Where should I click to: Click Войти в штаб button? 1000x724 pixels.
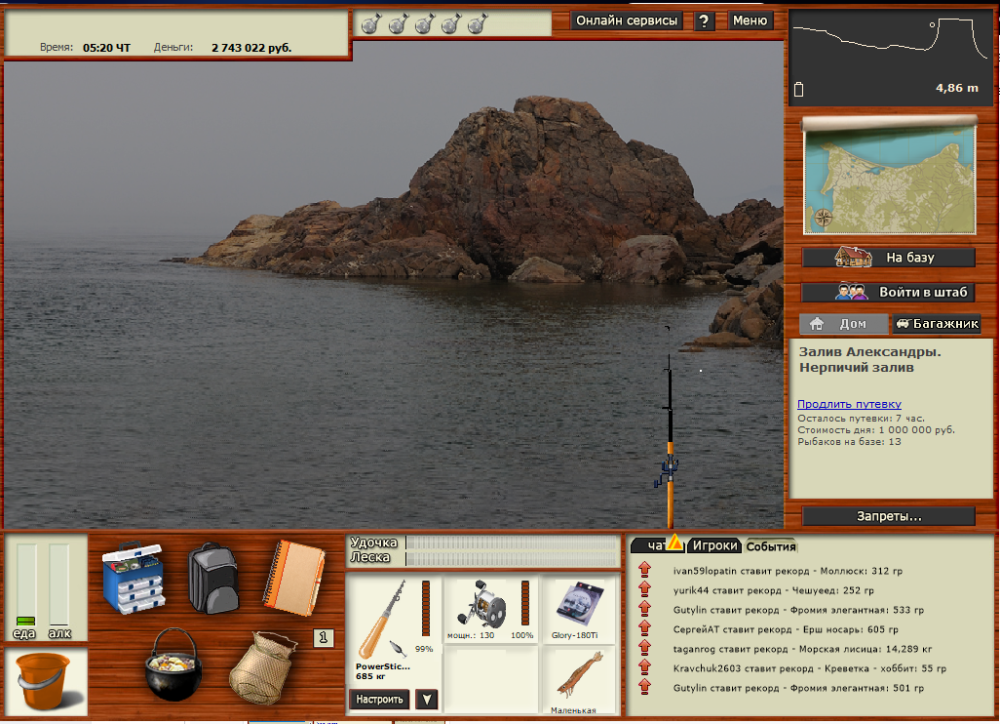pyautogui.click(x=888, y=292)
